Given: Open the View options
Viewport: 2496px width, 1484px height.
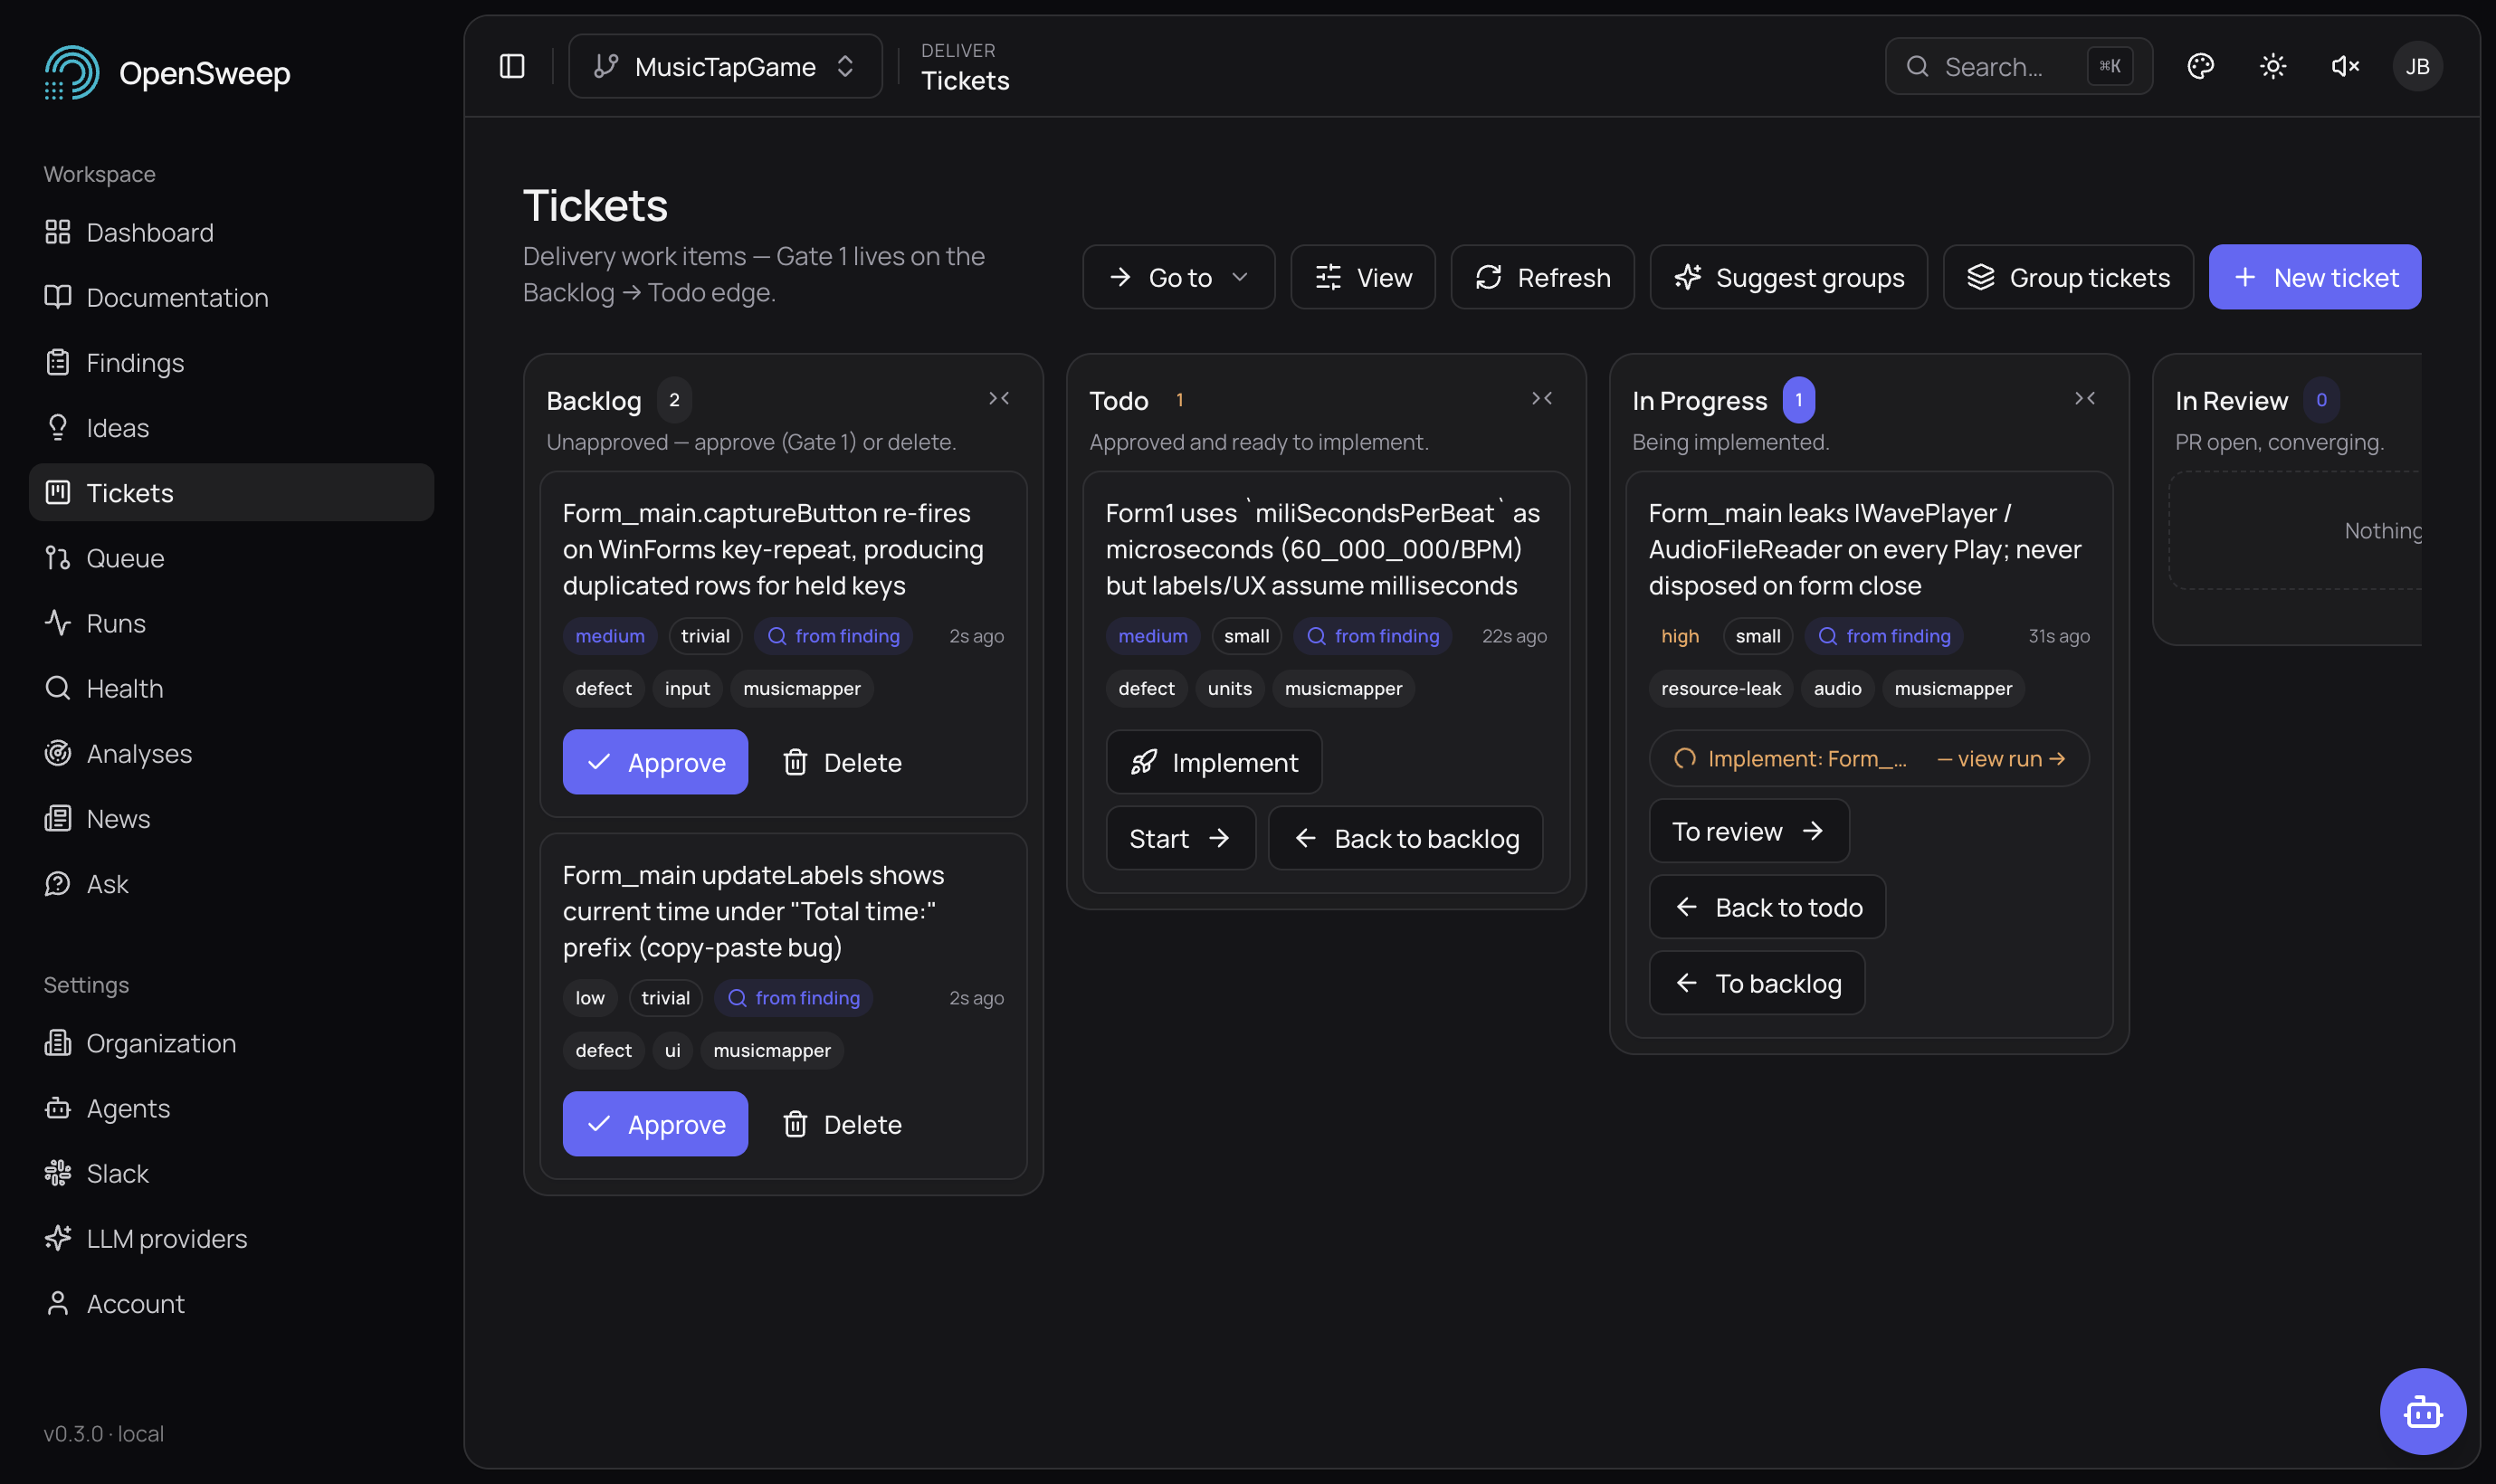Looking at the screenshot, I should (1363, 277).
